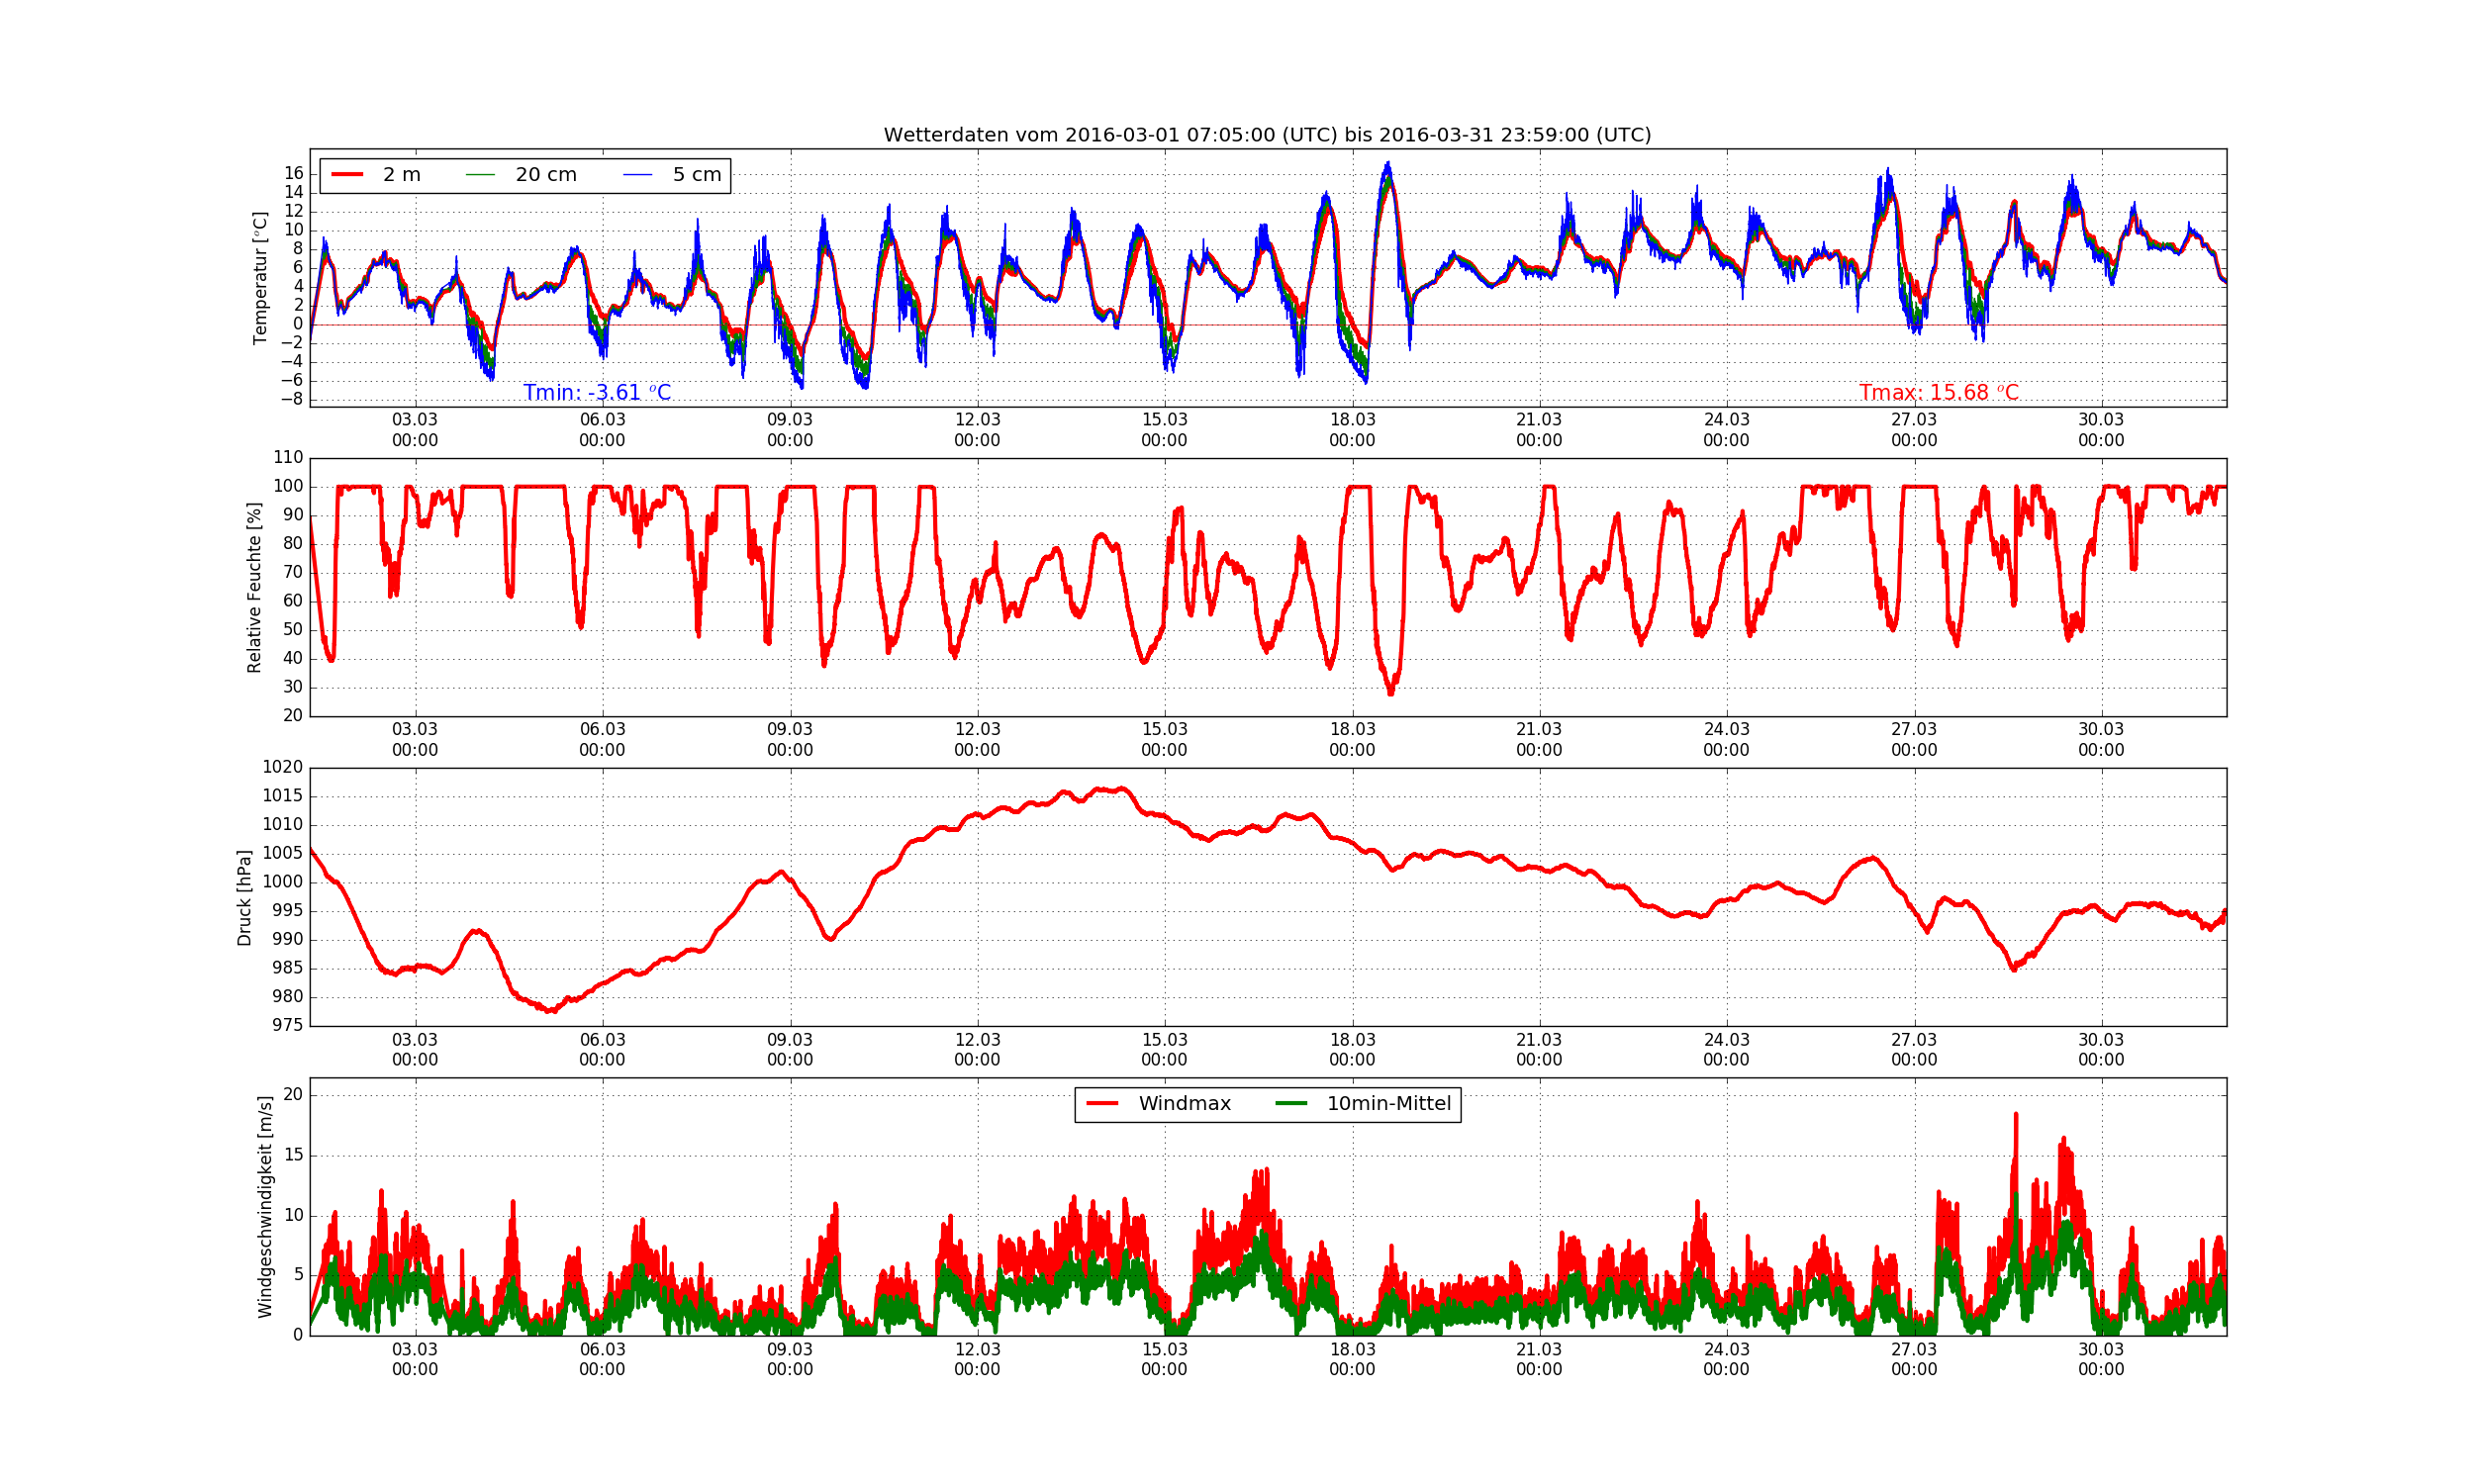Click the '06.03 00:00' date label under the pressure plot

tap(602, 1051)
